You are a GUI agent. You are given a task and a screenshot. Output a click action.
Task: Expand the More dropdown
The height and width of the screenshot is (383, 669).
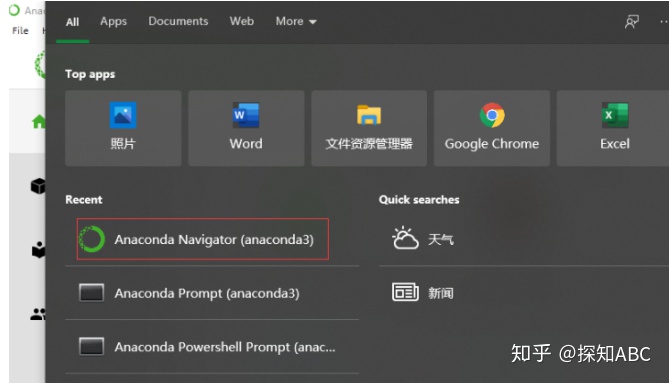point(296,21)
